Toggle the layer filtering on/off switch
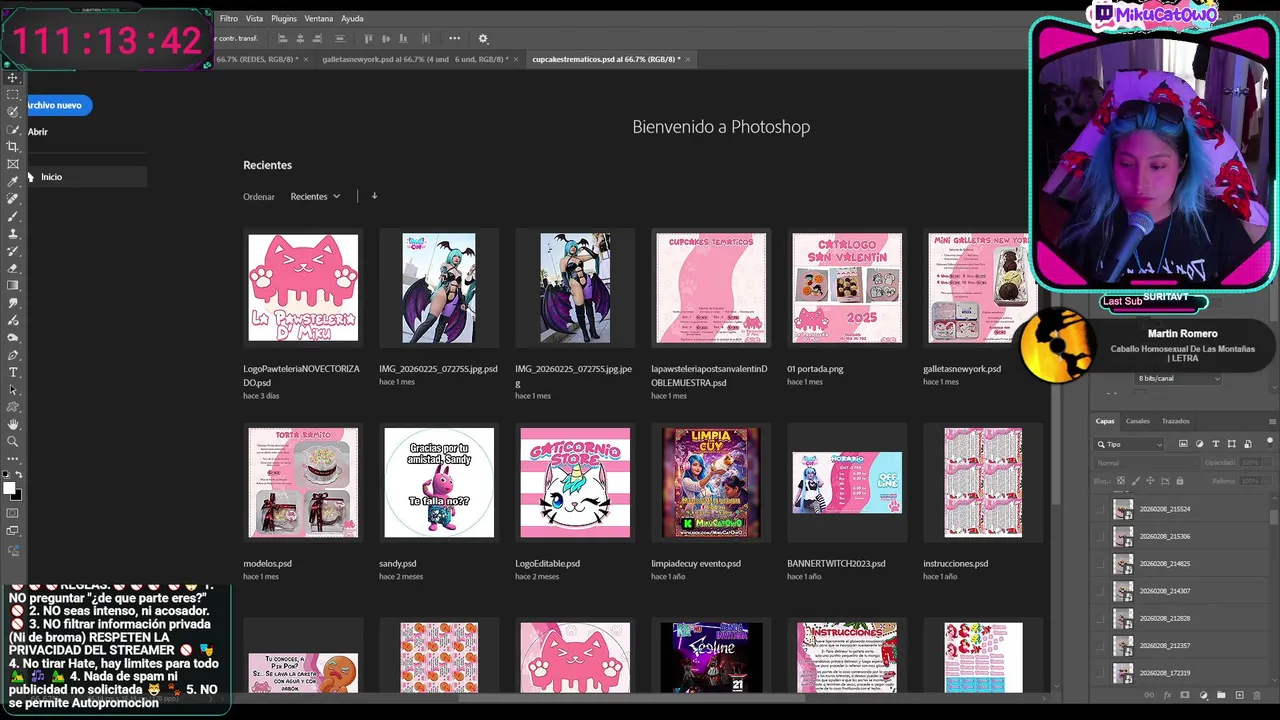This screenshot has width=1280, height=720. pyautogui.click(x=1270, y=443)
